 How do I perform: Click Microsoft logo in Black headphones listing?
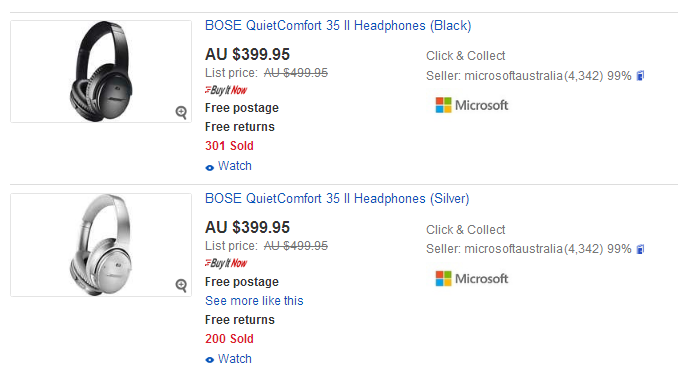tap(472, 105)
